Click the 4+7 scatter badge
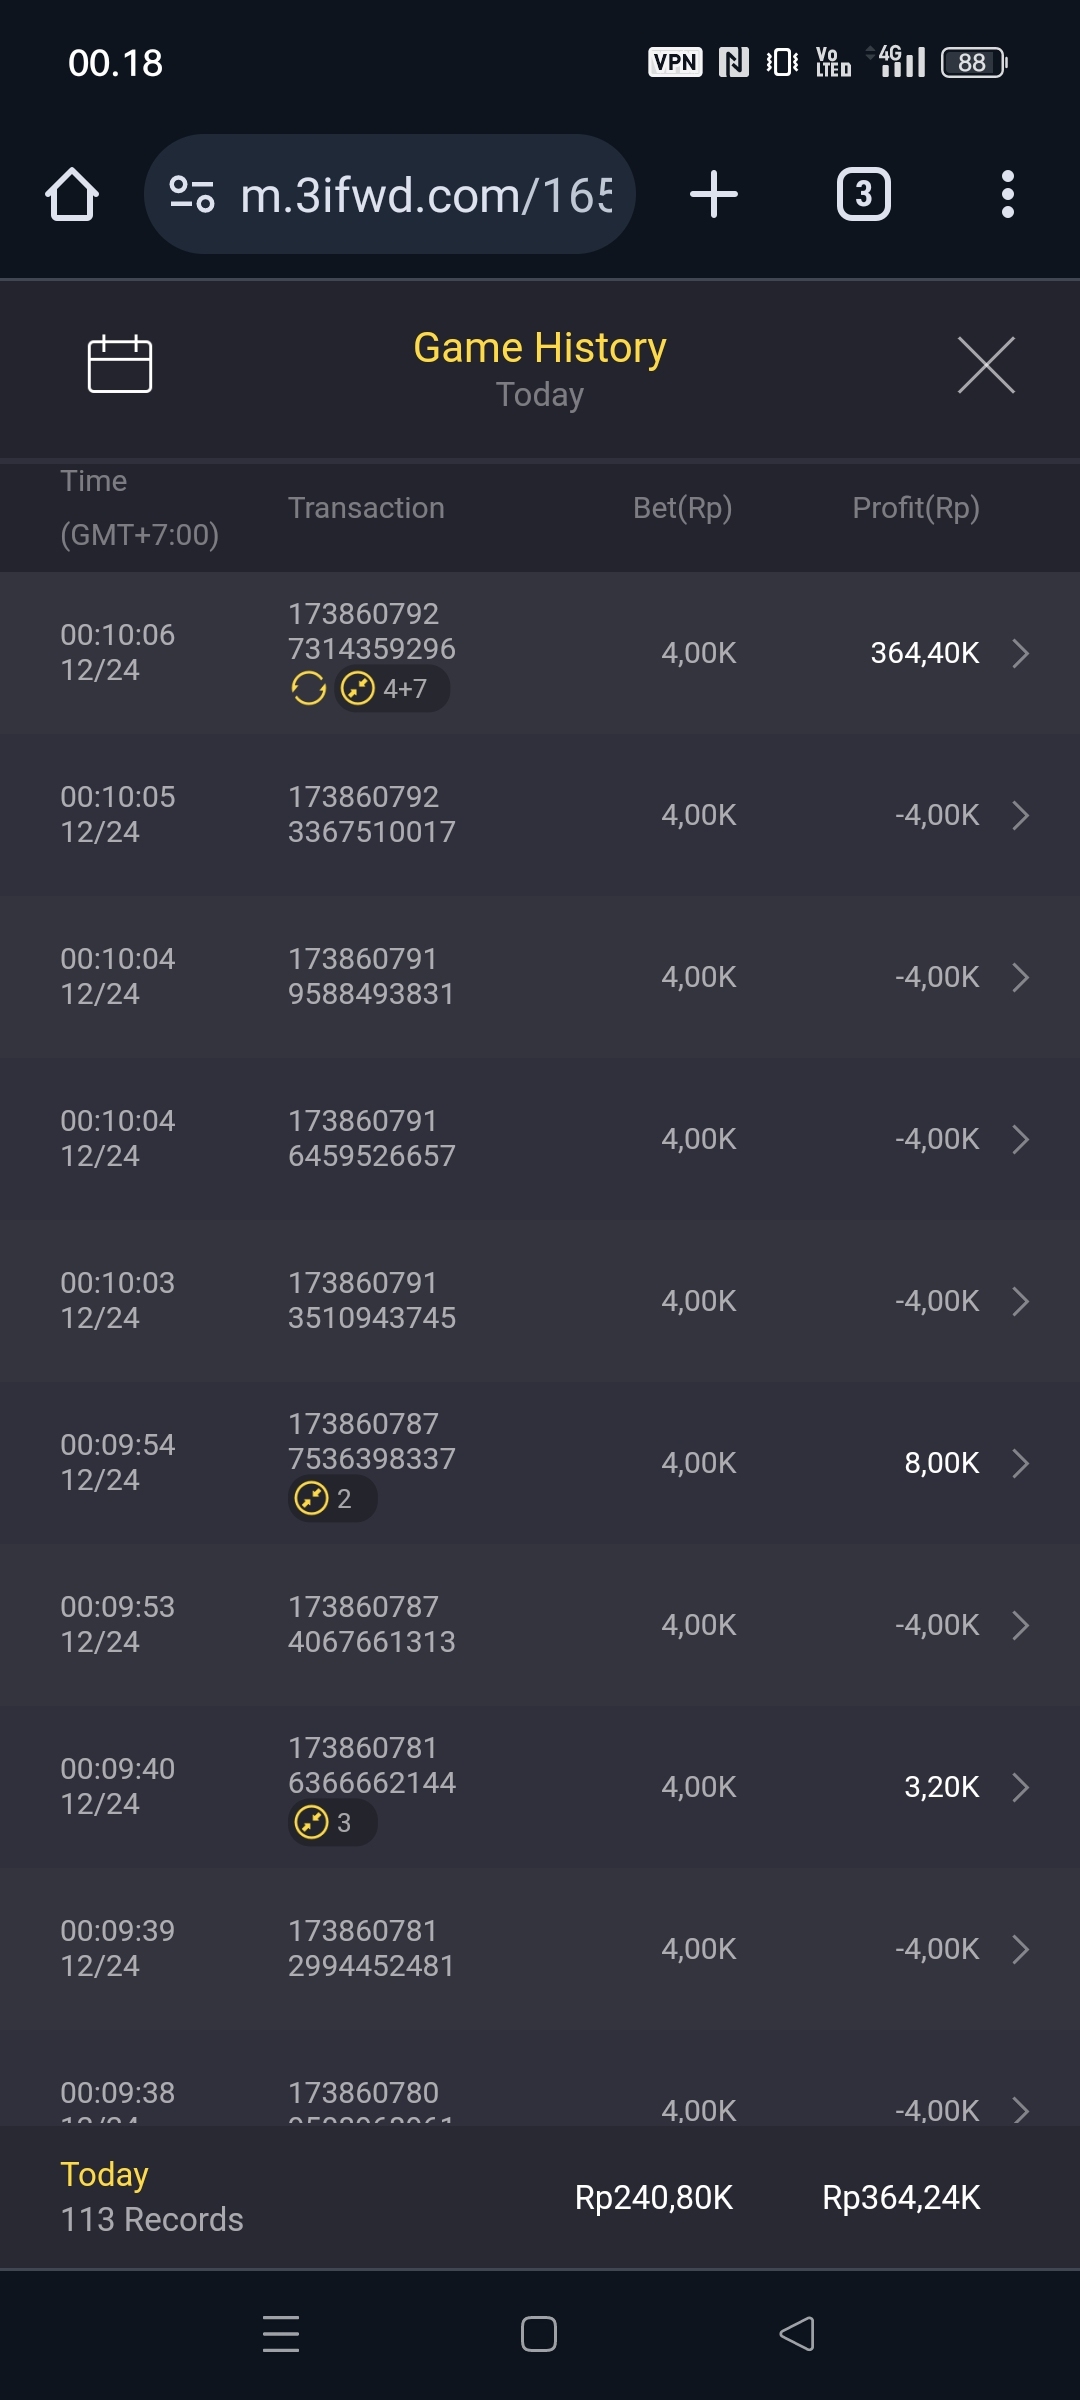 tap(392, 688)
